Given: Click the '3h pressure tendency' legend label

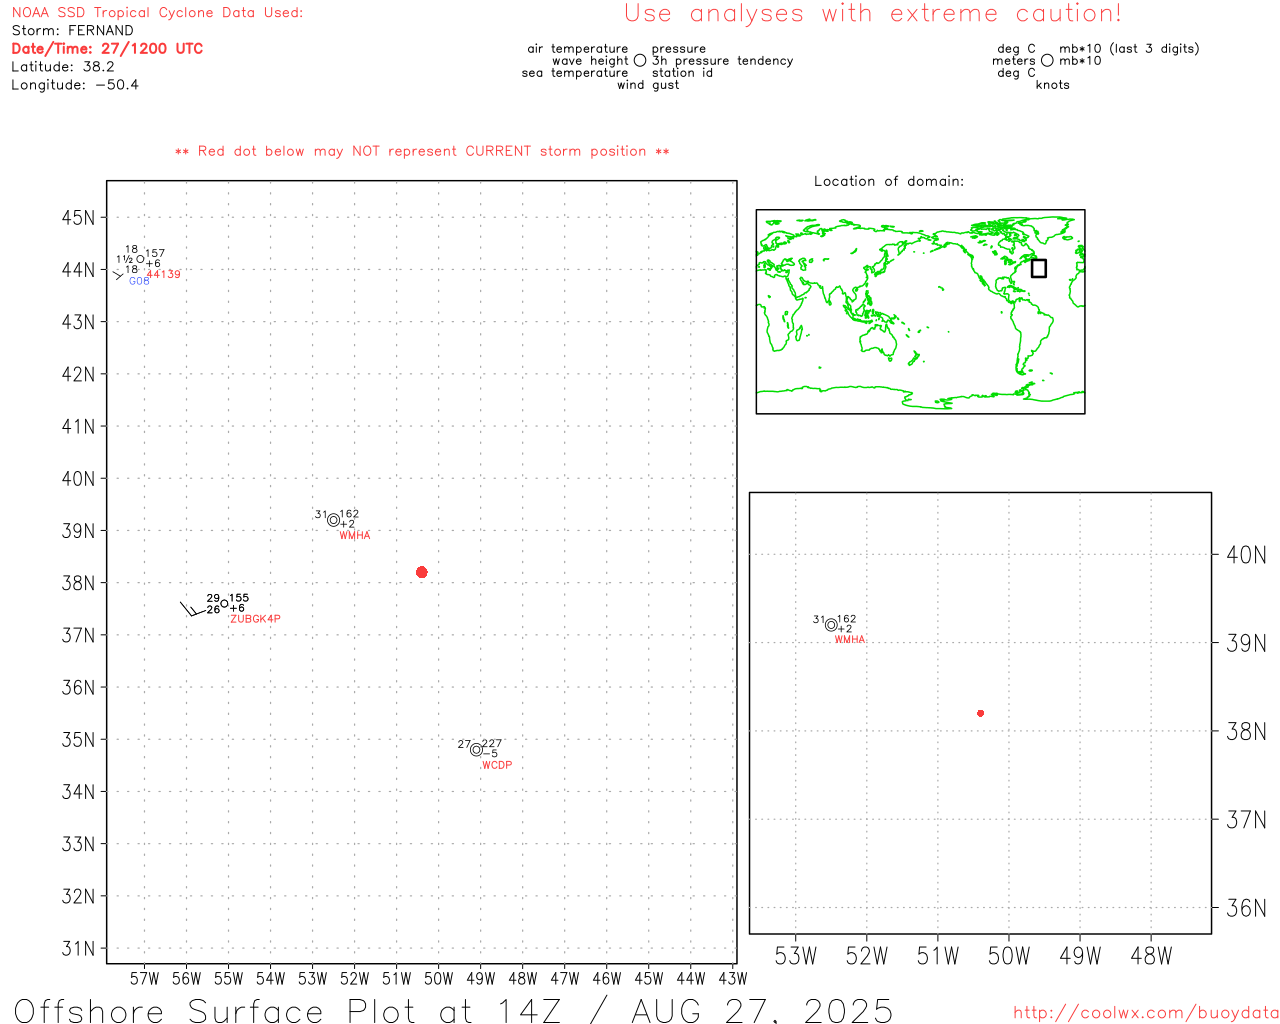Looking at the screenshot, I should tap(723, 61).
